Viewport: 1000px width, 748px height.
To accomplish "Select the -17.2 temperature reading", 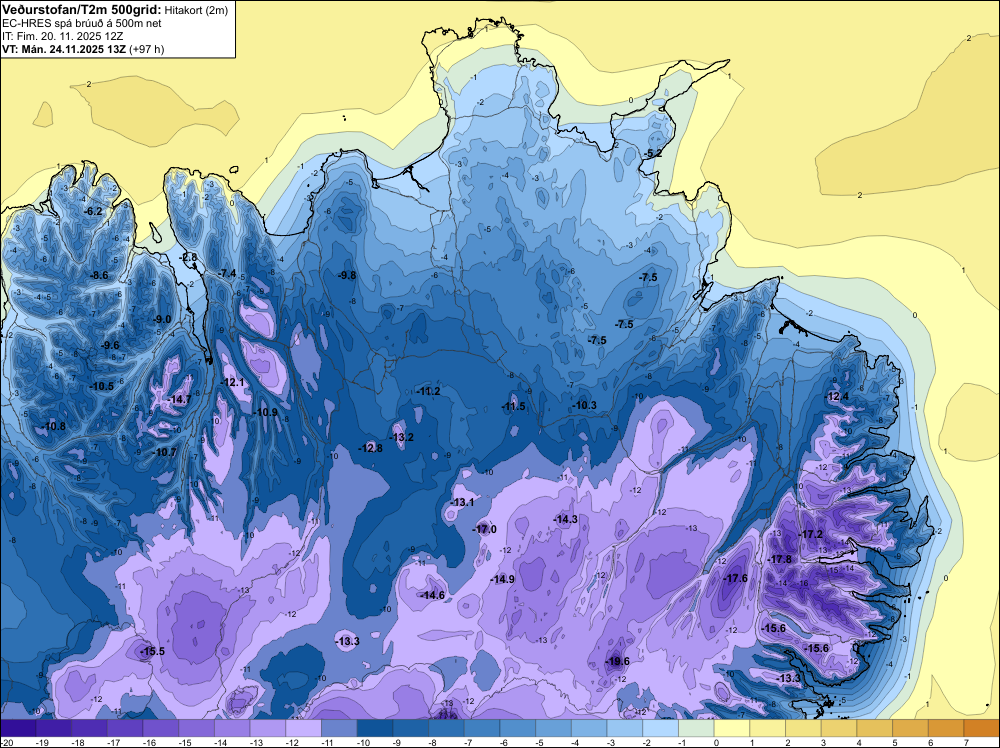I will coord(811,534).
